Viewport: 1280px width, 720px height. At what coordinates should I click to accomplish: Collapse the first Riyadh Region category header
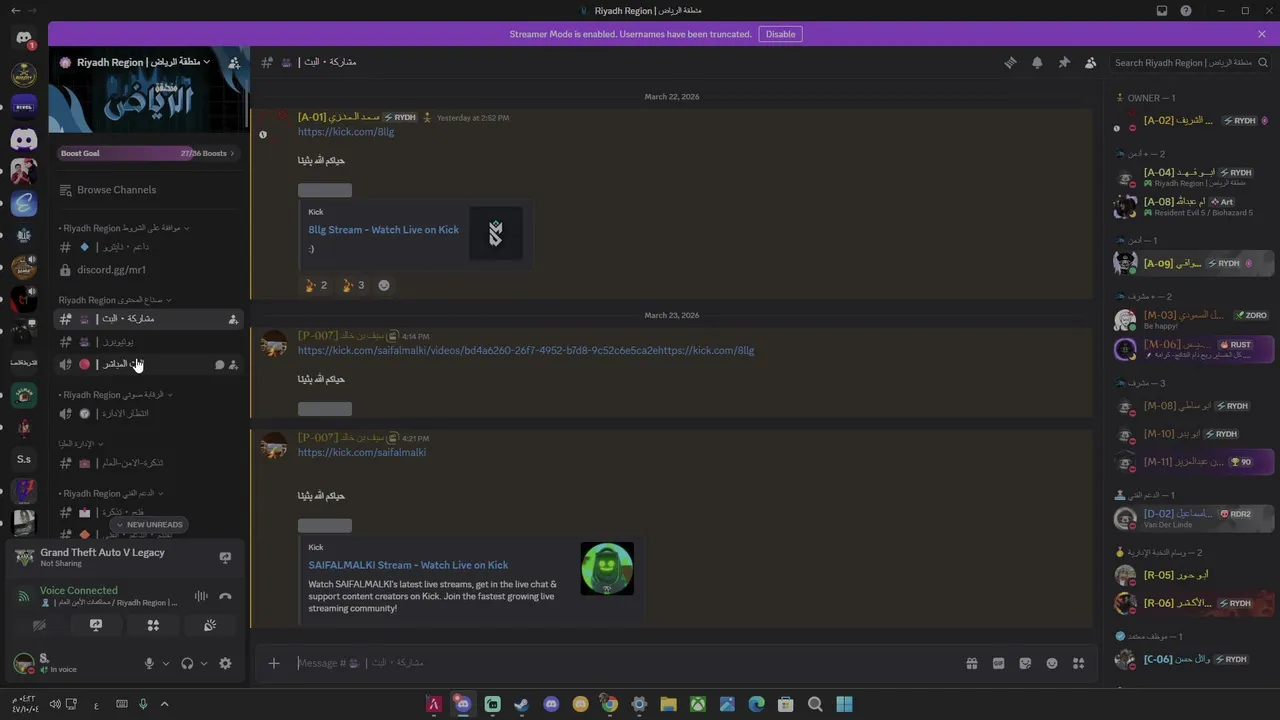tap(123, 228)
